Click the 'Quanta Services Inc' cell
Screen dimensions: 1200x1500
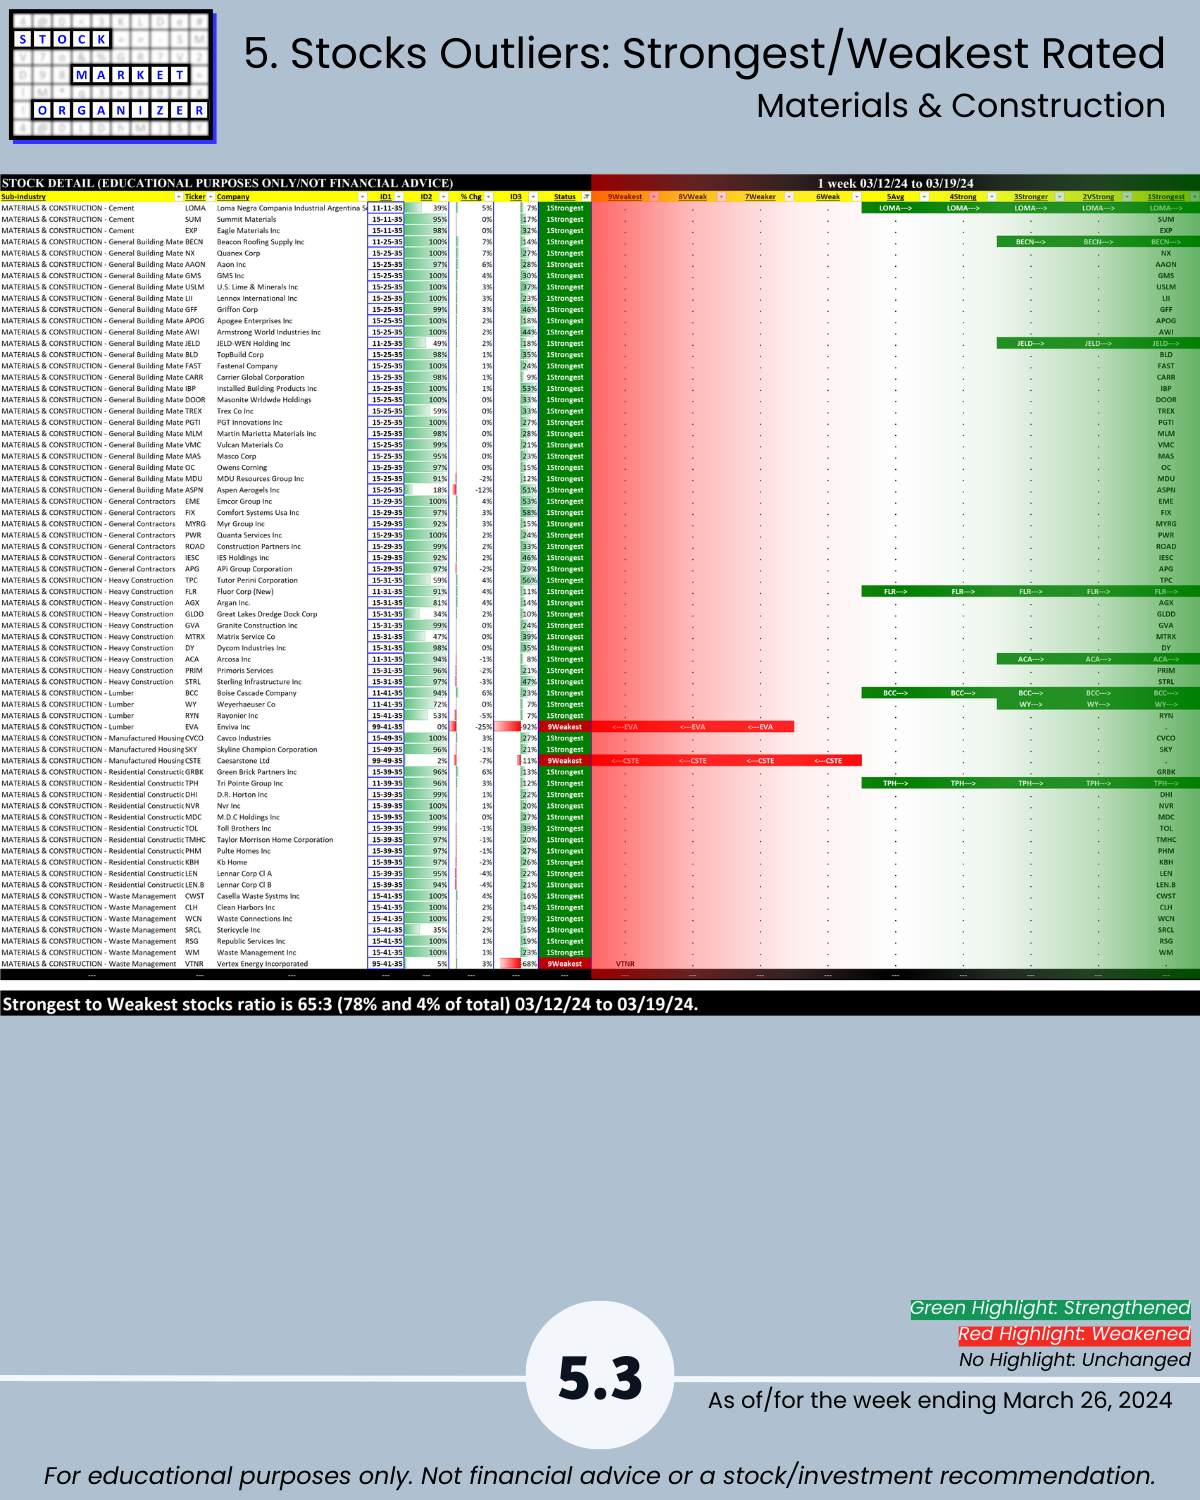291,535
